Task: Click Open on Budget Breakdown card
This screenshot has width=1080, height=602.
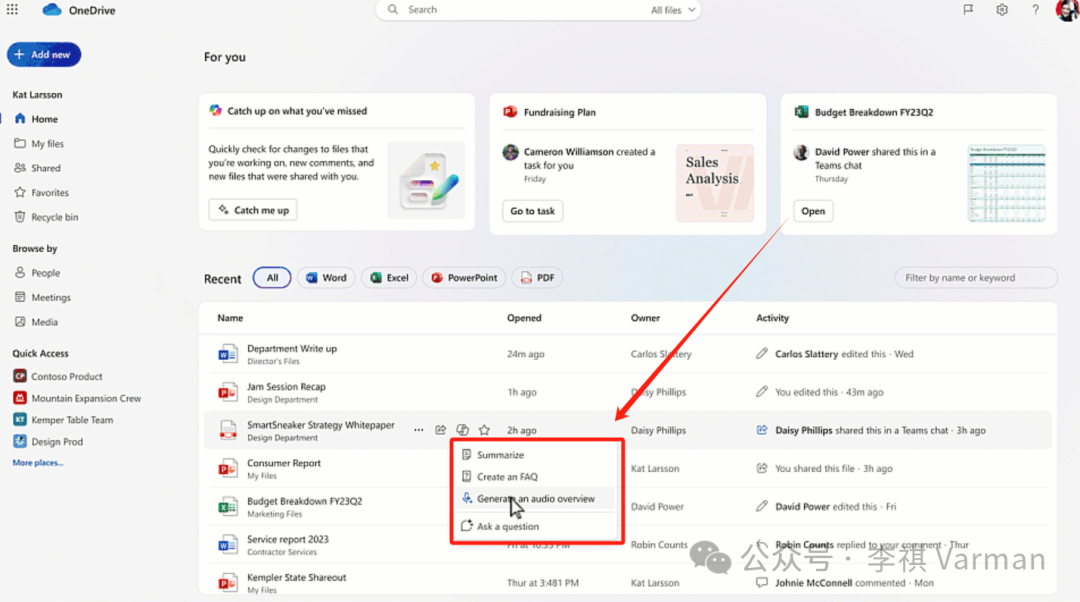Action: click(813, 211)
